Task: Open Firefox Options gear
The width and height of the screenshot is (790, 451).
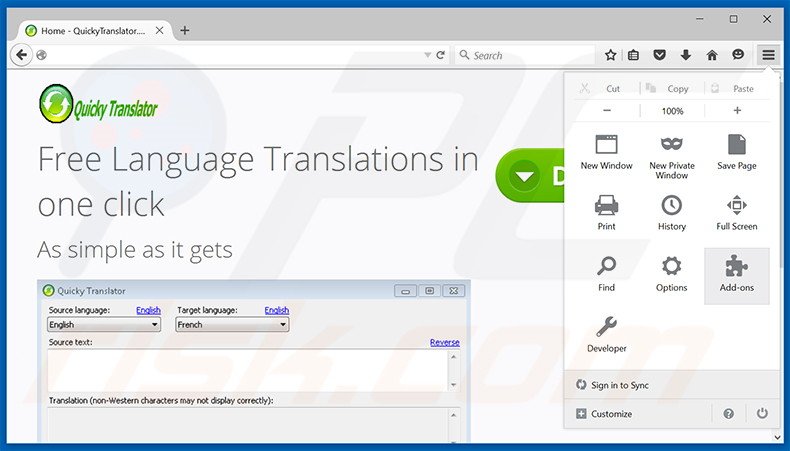Action: click(x=672, y=275)
